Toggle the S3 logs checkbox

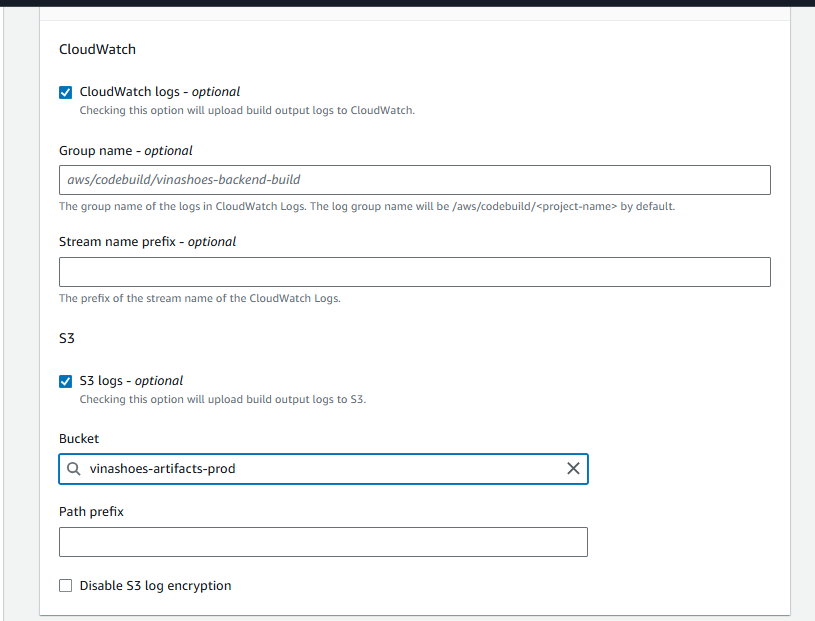coord(66,381)
